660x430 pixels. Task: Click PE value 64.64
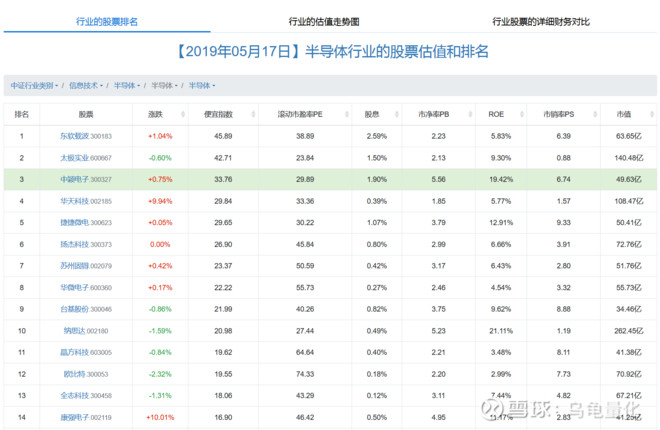tap(305, 353)
